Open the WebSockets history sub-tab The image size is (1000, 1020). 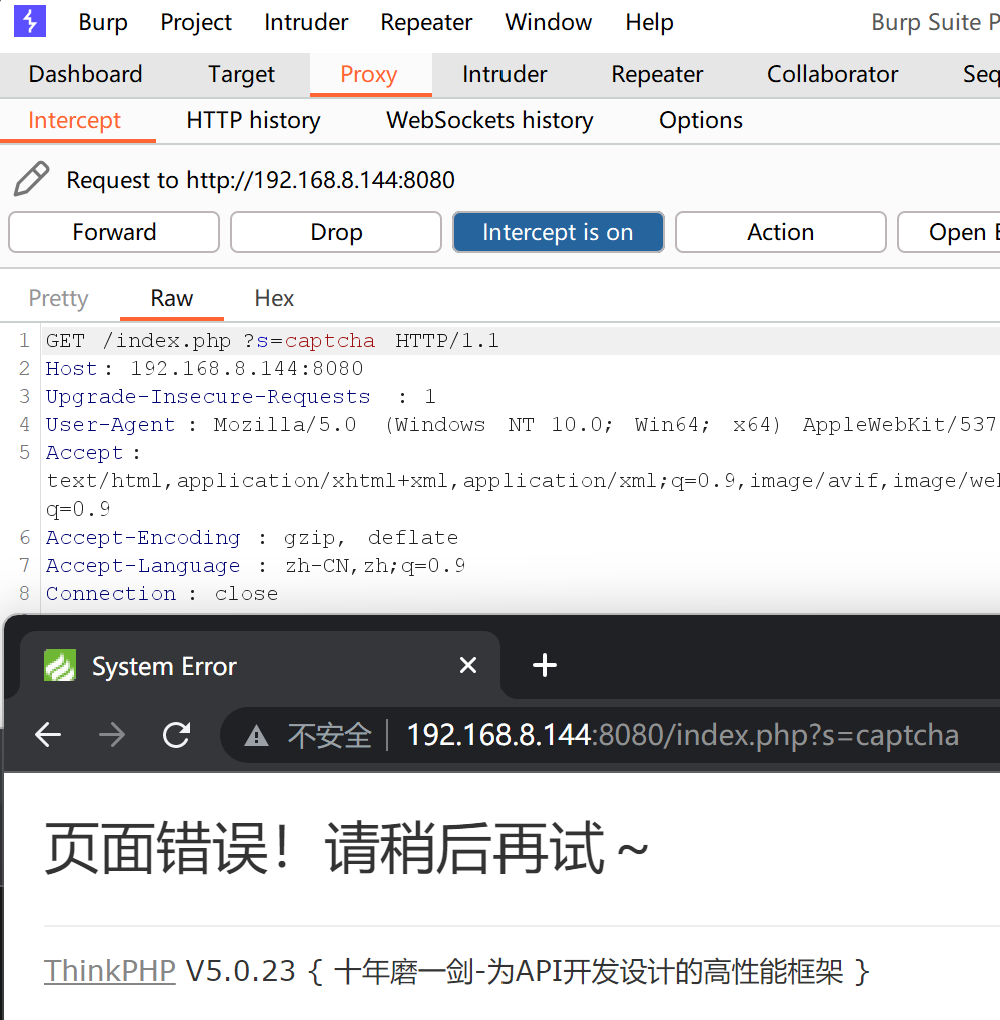click(x=489, y=120)
